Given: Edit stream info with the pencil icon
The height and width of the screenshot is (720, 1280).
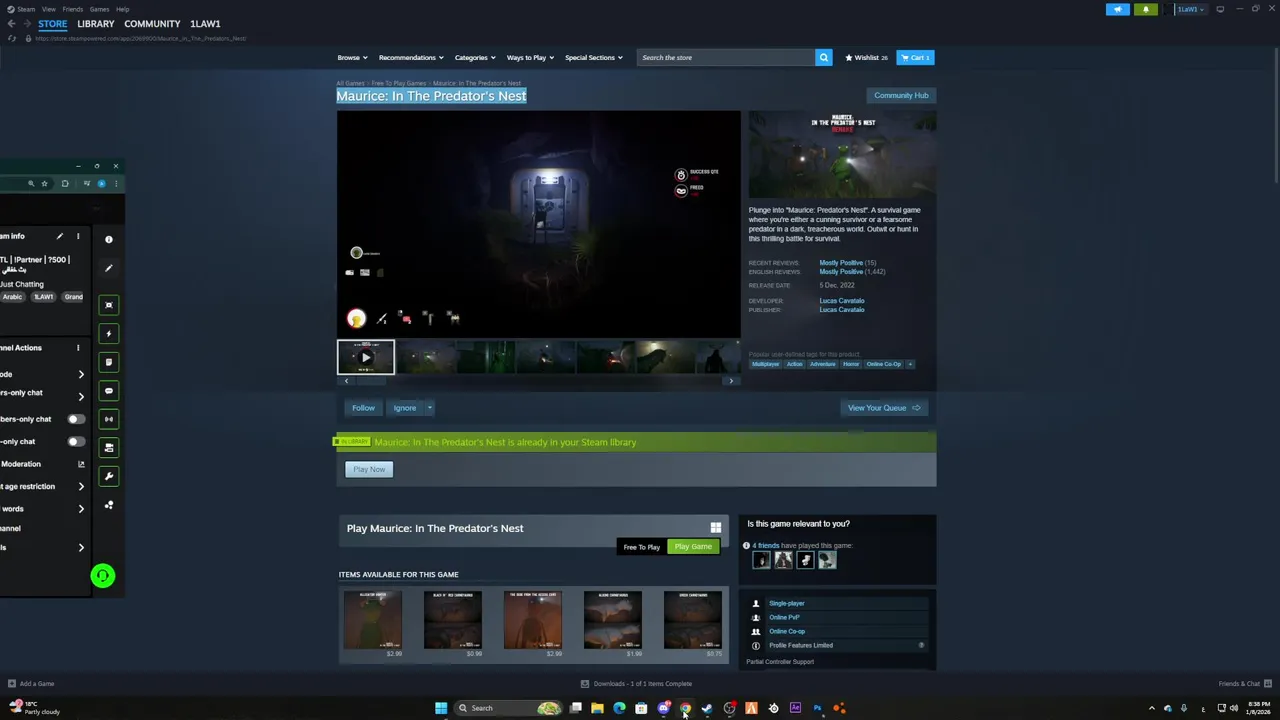Looking at the screenshot, I should click(59, 236).
